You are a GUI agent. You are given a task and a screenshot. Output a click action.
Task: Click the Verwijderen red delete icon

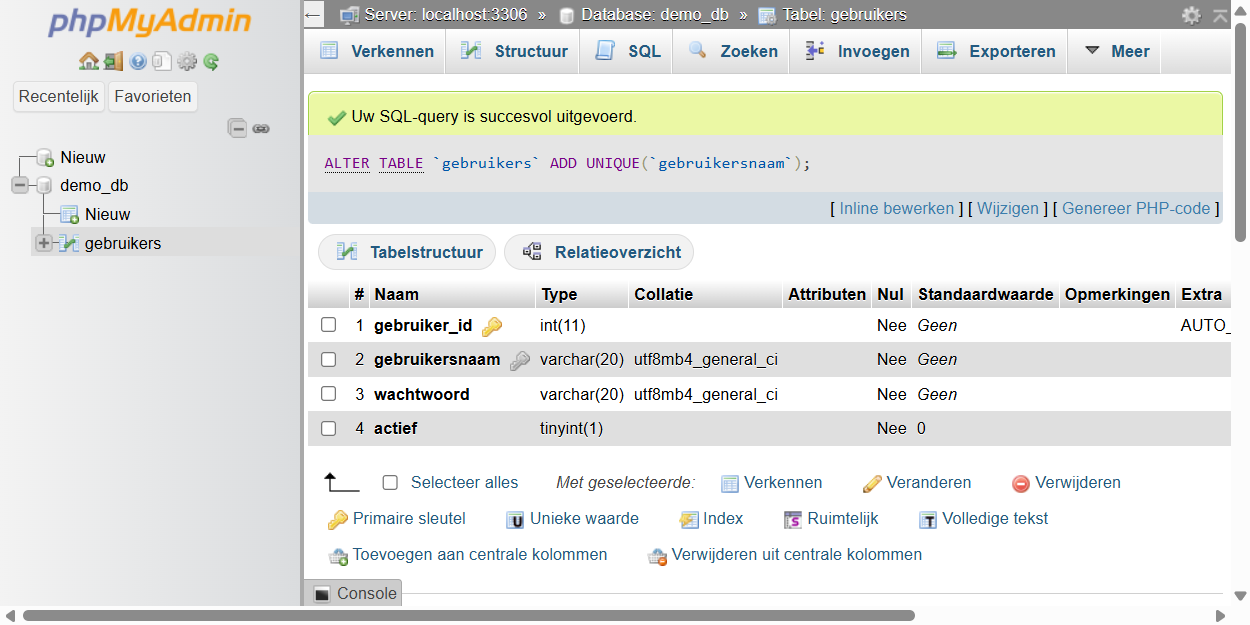point(1020,484)
